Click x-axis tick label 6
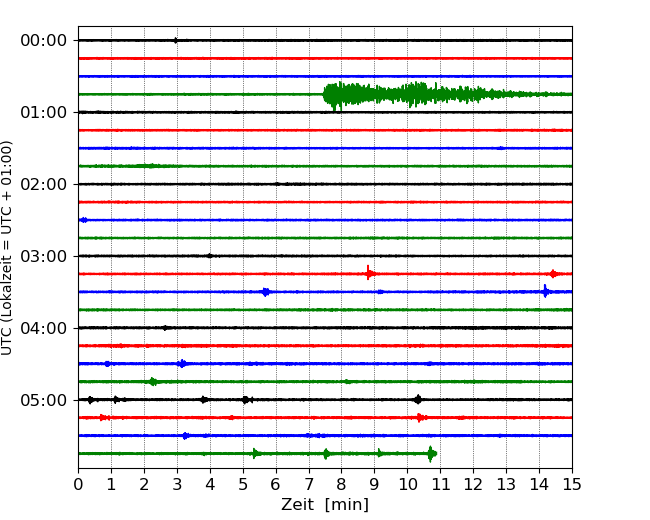The height and width of the screenshot is (520, 650). 276,484
